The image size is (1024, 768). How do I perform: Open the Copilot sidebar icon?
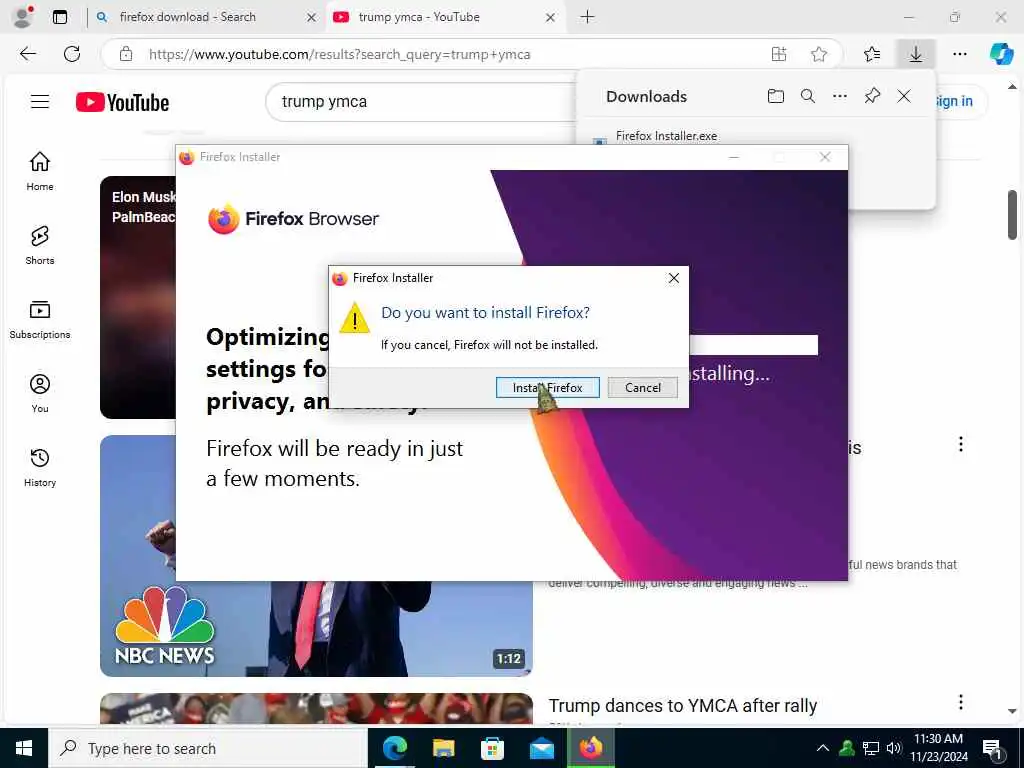[x=1001, y=54]
